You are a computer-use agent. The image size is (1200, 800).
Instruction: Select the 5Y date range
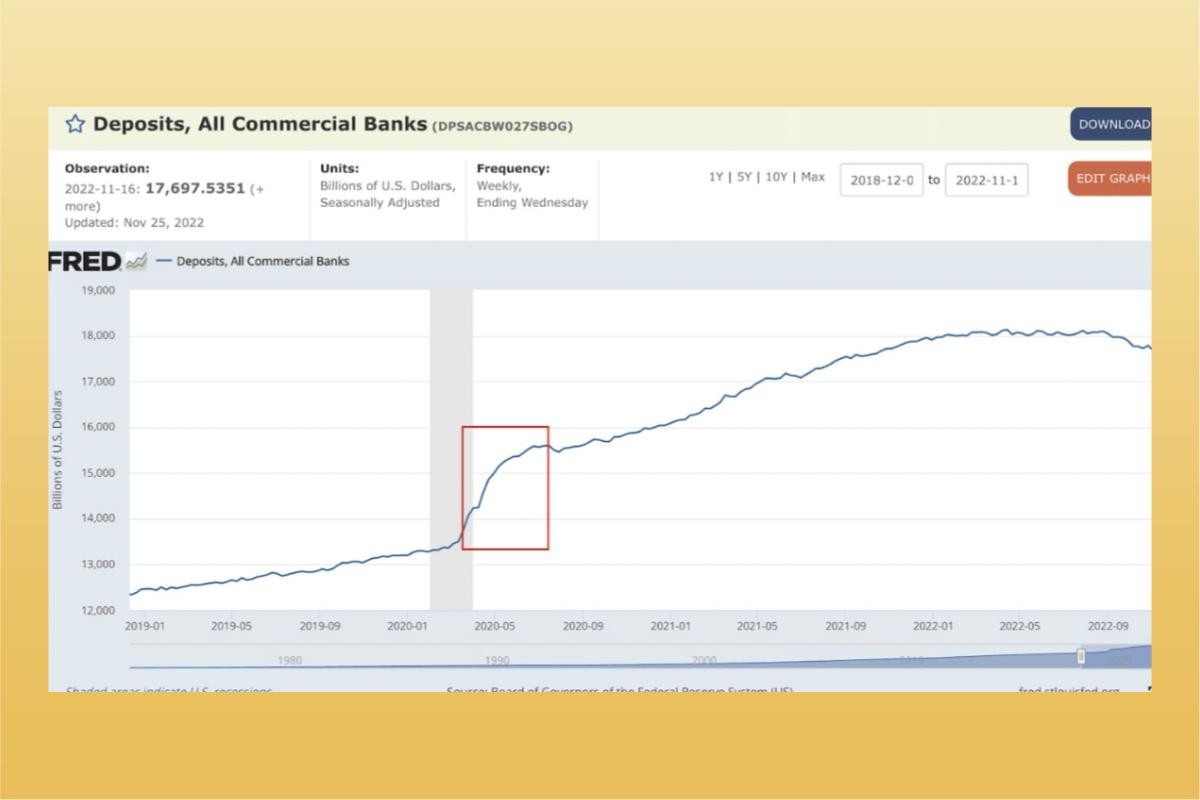[x=744, y=177]
